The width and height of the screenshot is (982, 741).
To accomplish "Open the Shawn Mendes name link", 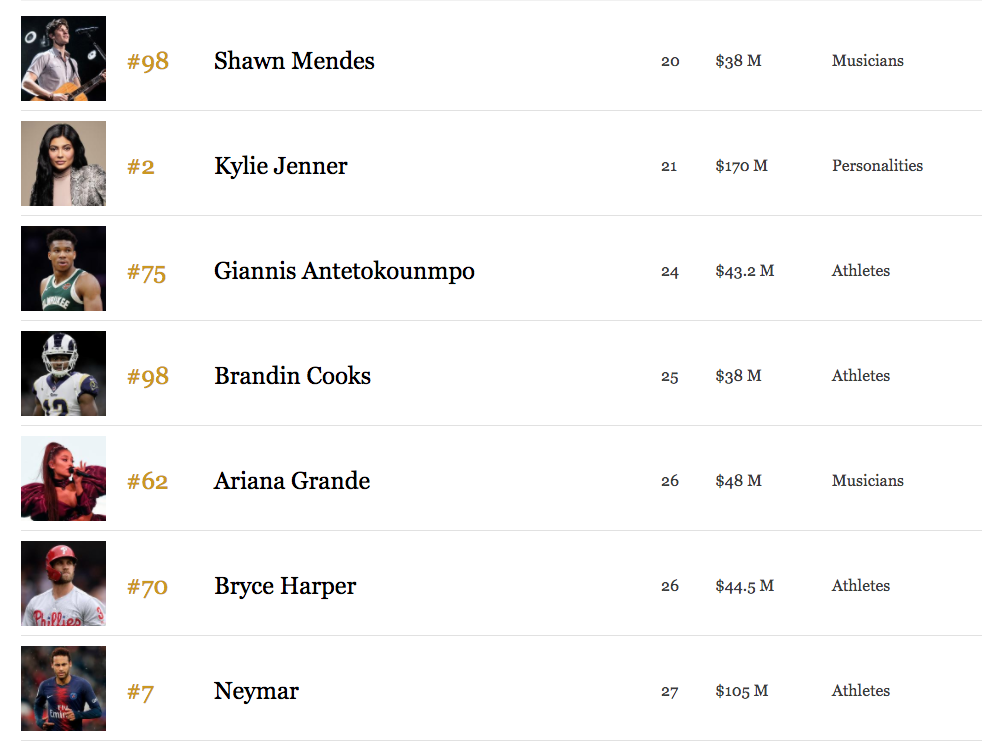I will pyautogui.click(x=294, y=61).
